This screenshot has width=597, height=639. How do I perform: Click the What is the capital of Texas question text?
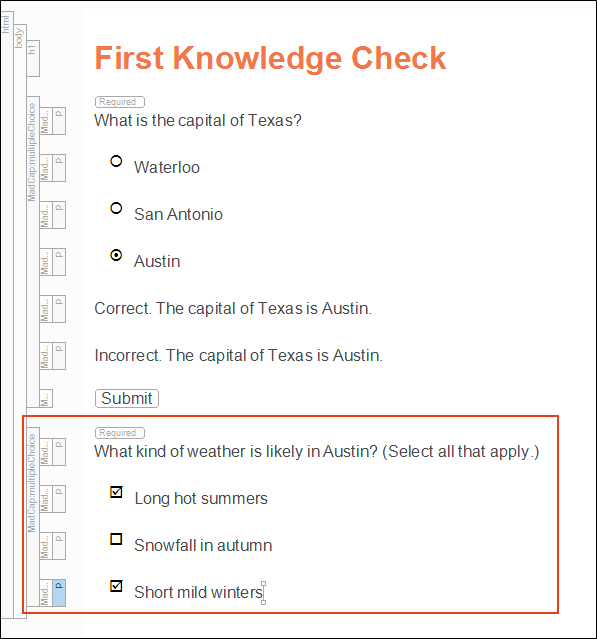[198, 121]
